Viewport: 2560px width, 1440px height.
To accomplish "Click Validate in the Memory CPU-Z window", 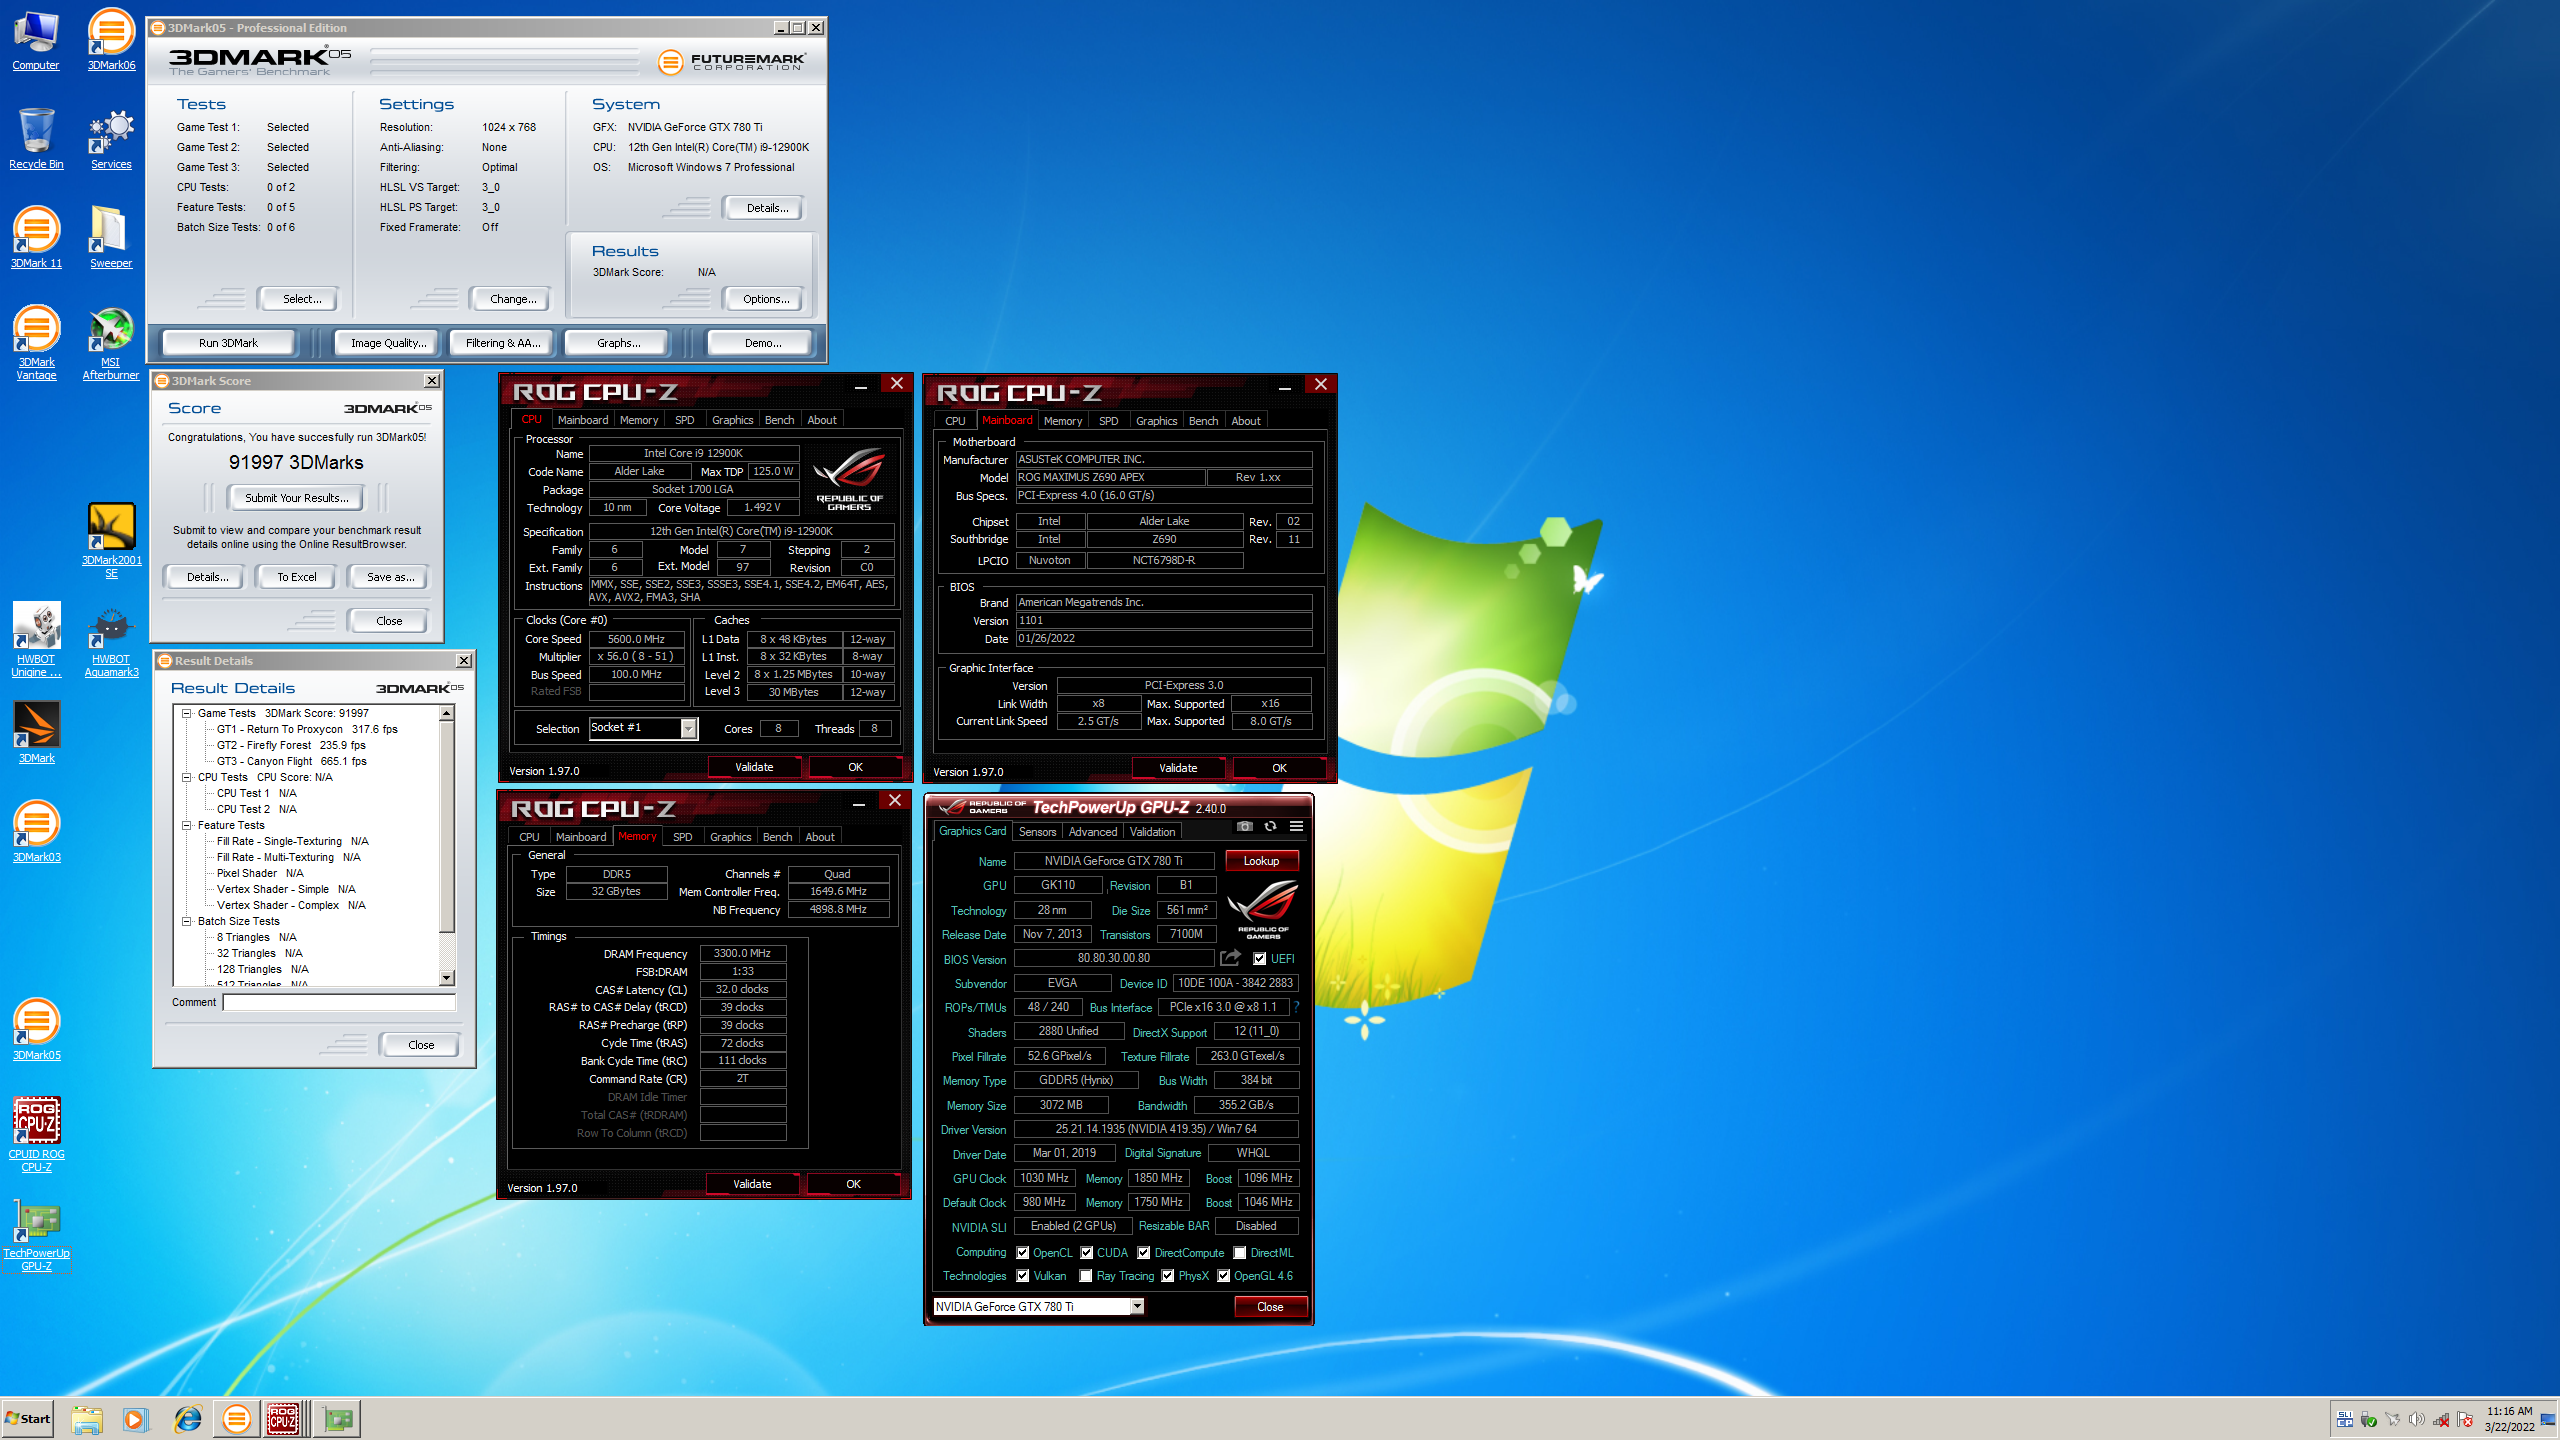I will point(752,1184).
